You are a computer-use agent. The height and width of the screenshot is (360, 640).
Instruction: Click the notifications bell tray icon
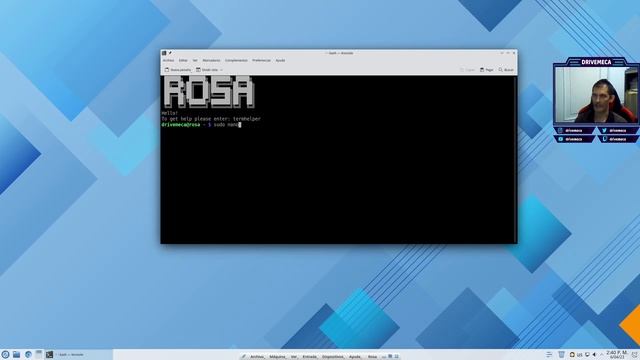click(x=572, y=355)
